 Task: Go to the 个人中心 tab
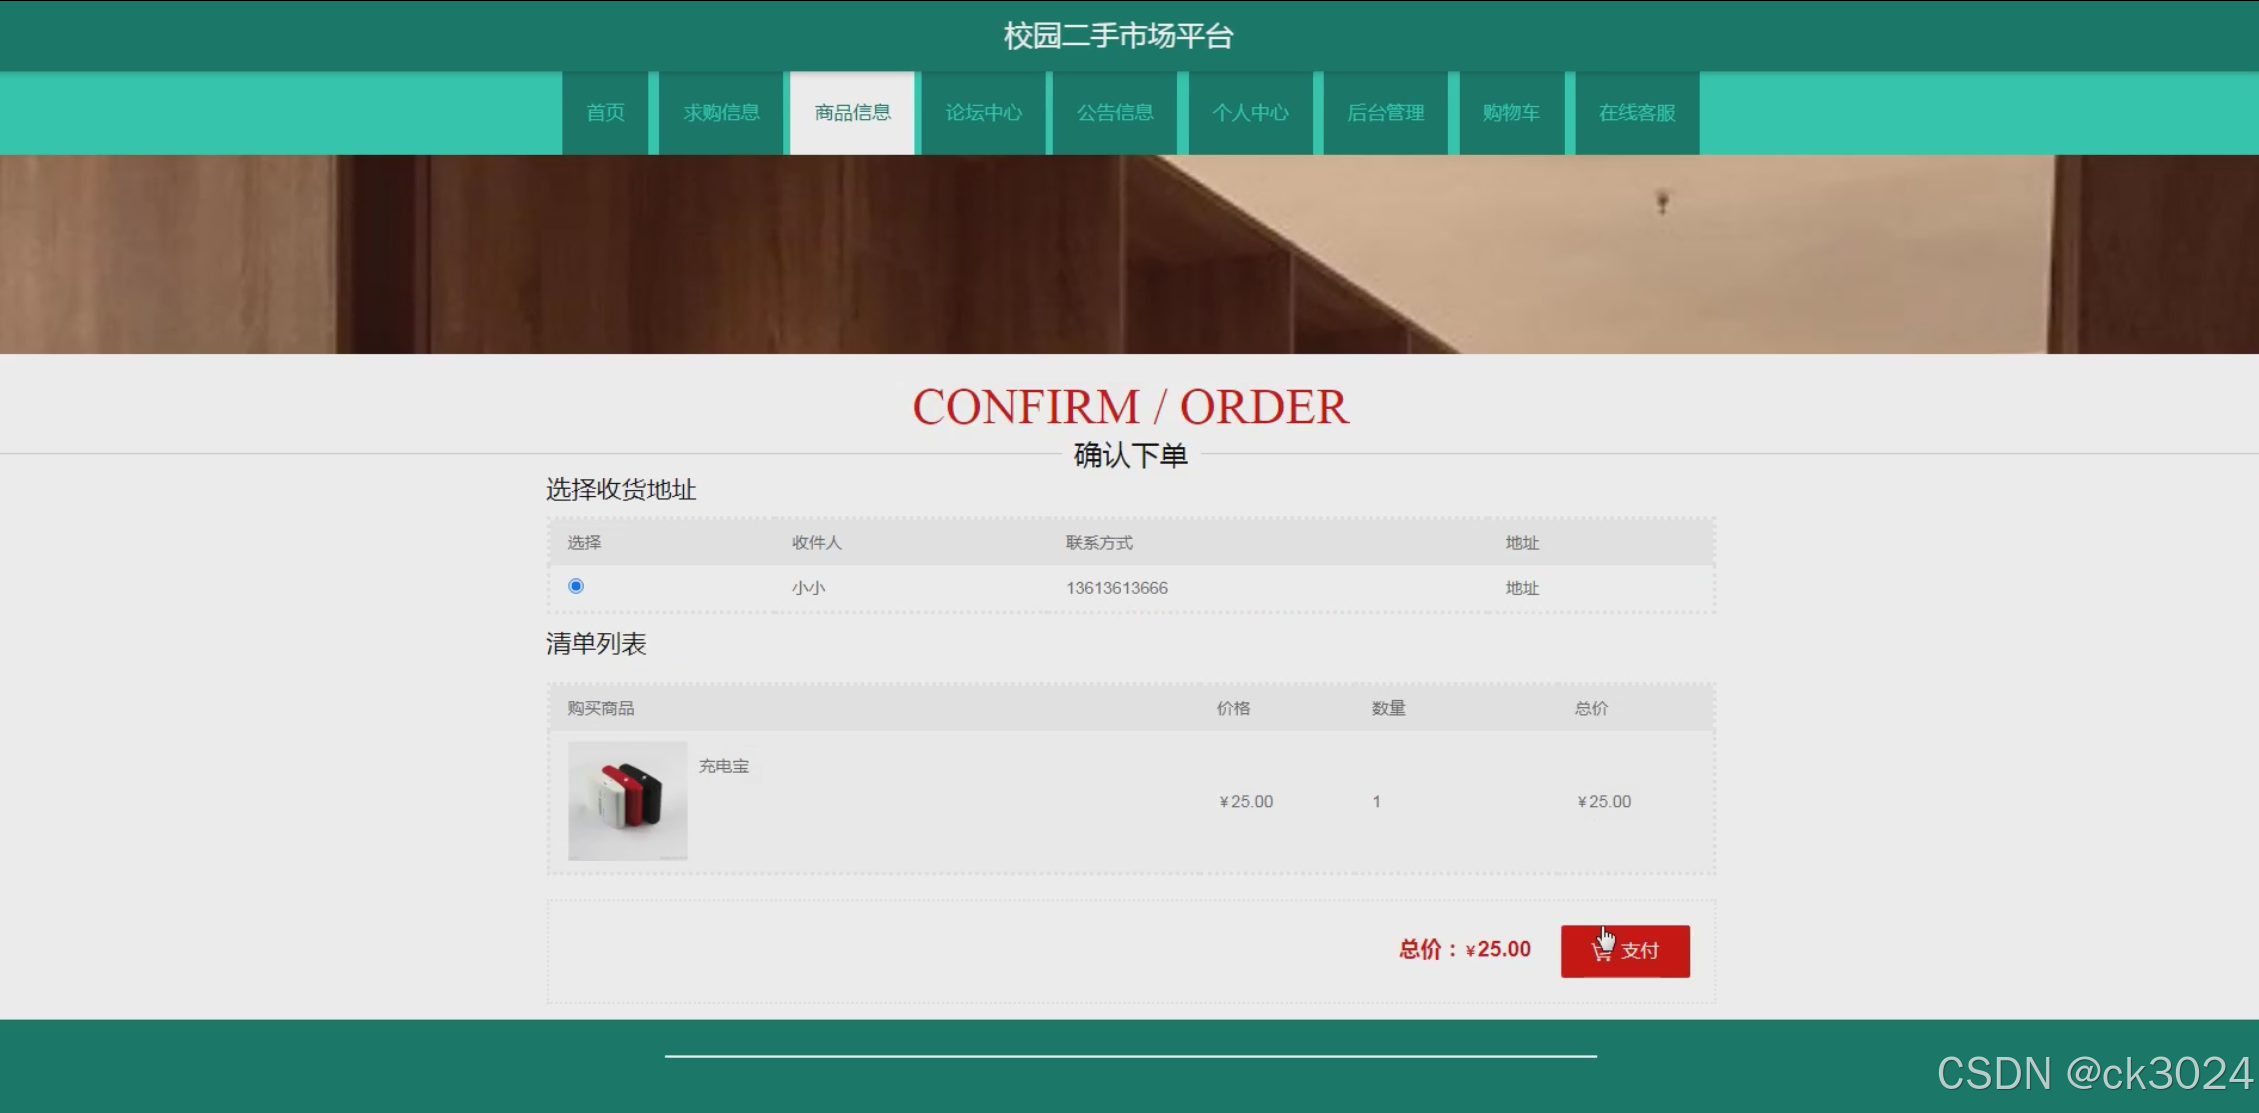[1250, 113]
